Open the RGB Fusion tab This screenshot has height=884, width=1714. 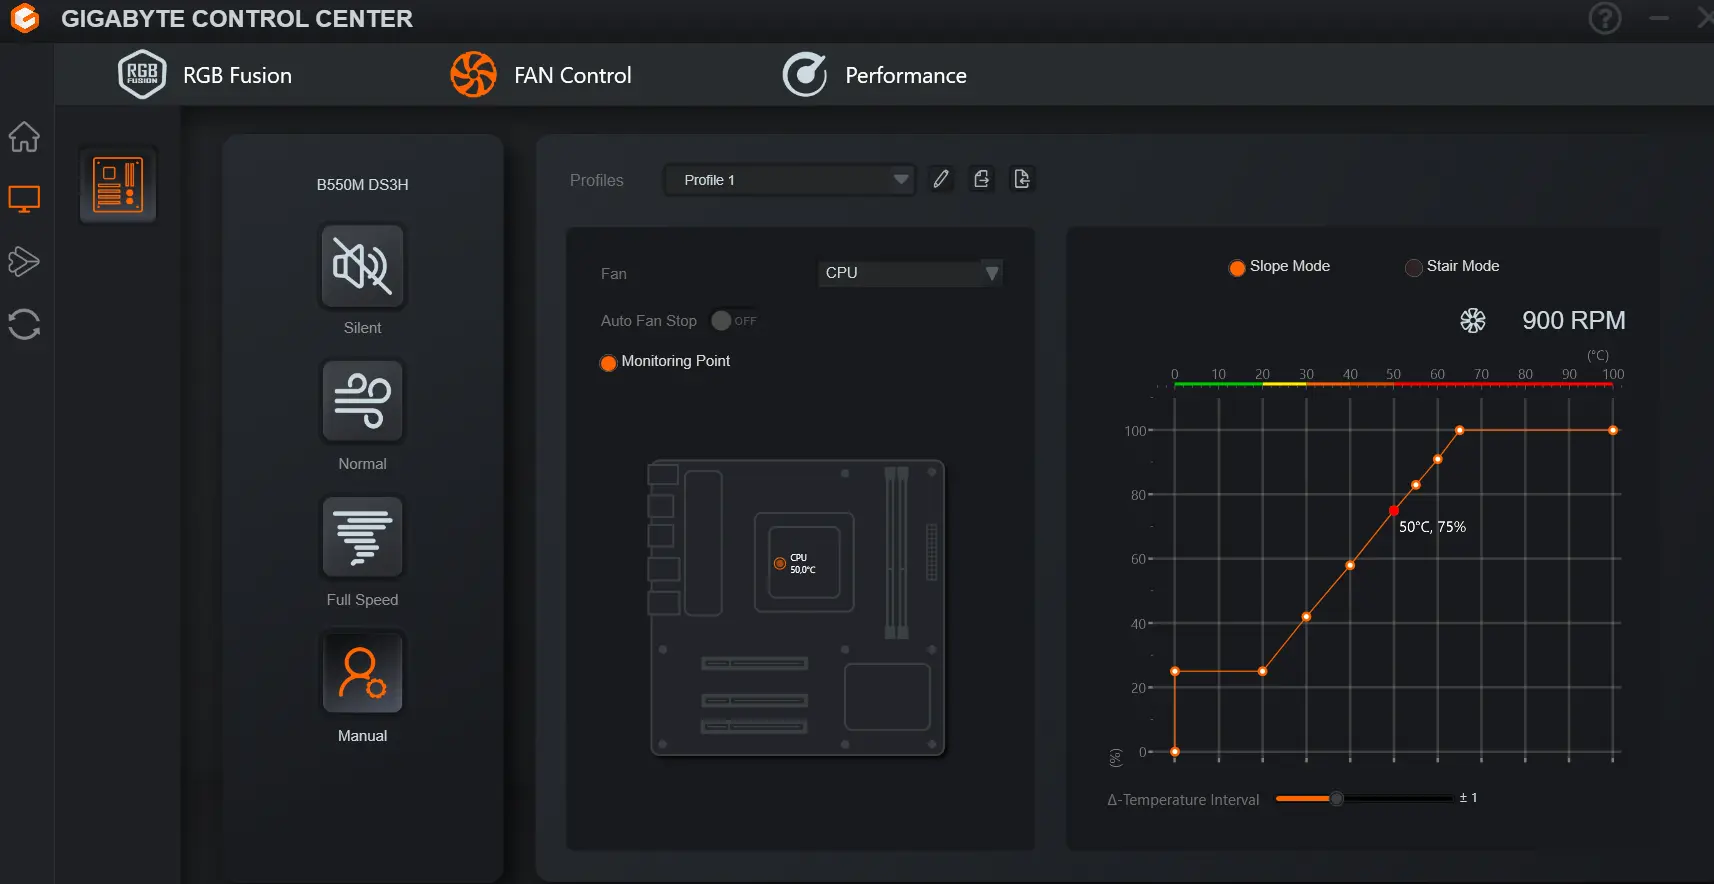pyautogui.click(x=205, y=75)
